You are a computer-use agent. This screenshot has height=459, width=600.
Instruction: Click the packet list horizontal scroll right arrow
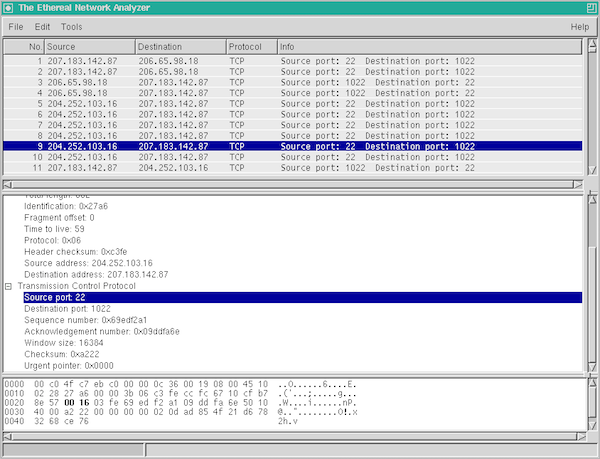578,184
